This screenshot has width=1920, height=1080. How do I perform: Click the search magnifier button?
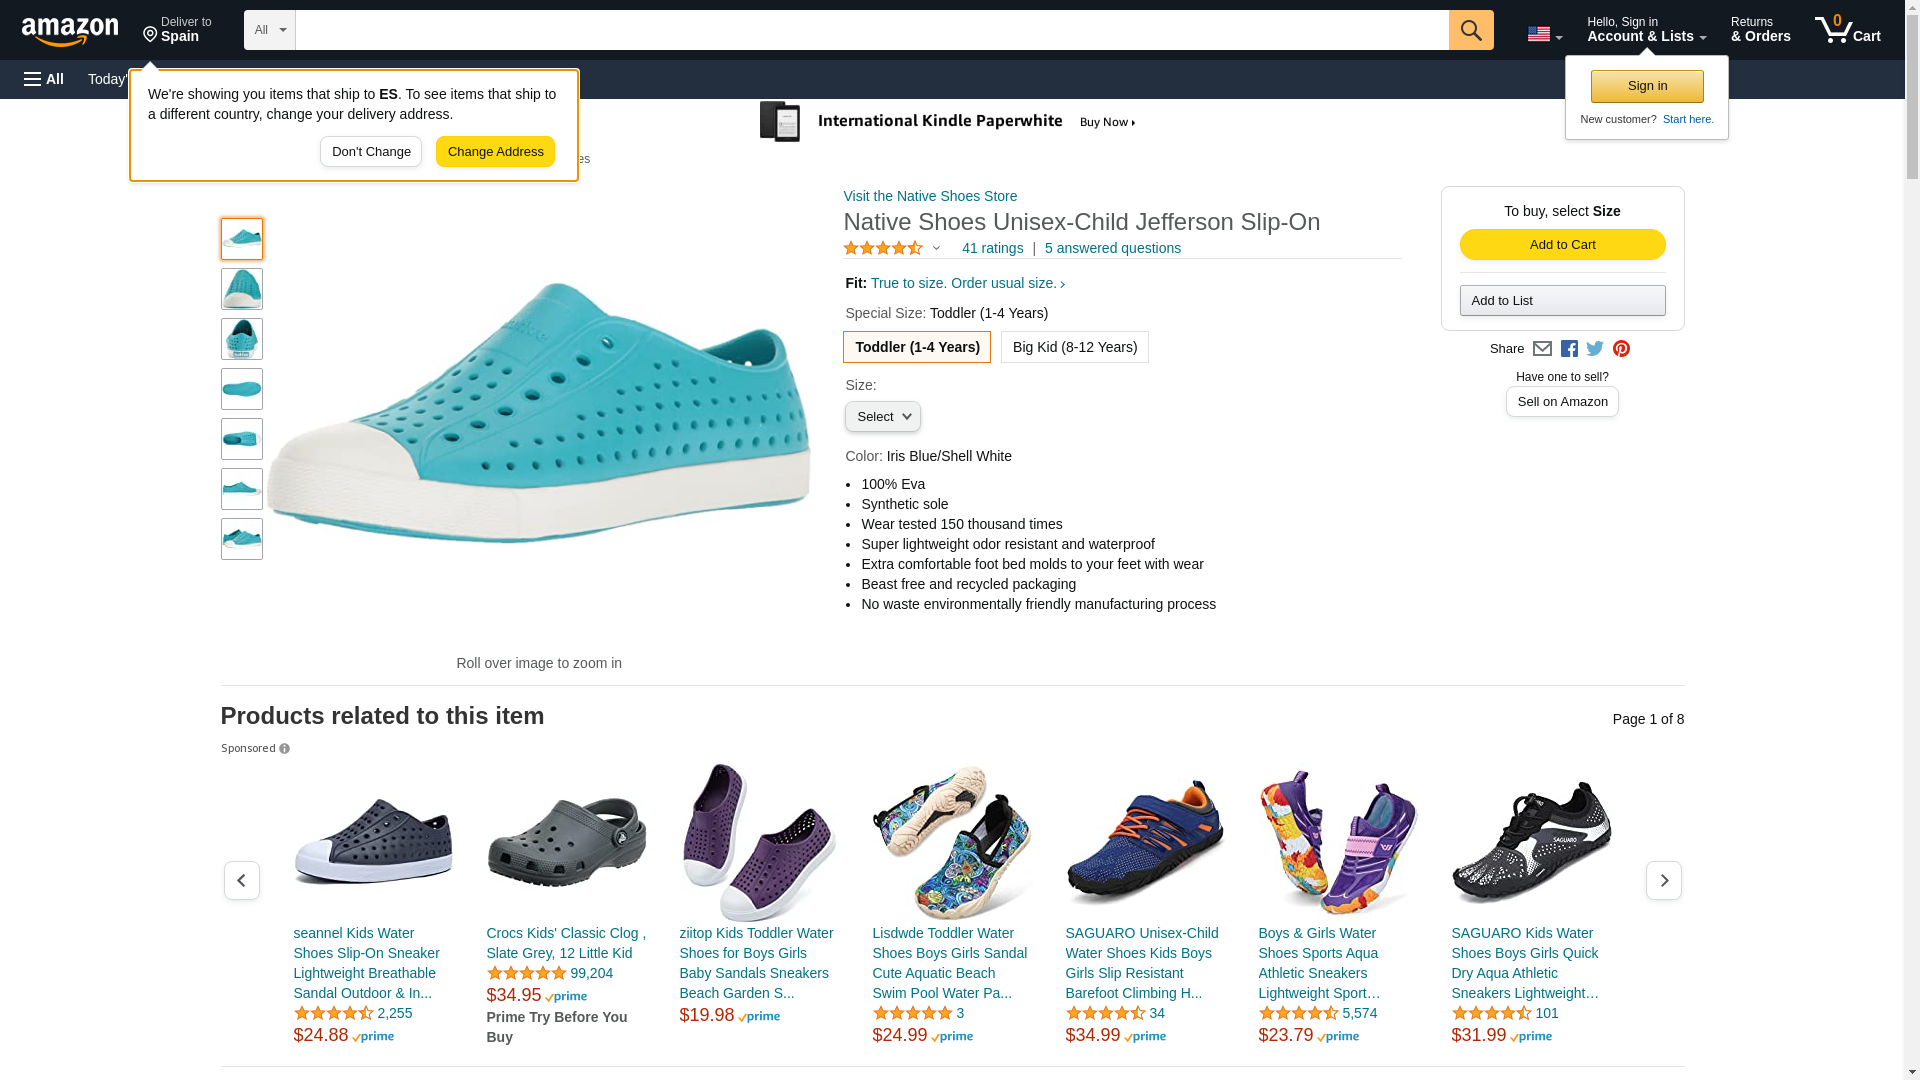pos(1470,30)
